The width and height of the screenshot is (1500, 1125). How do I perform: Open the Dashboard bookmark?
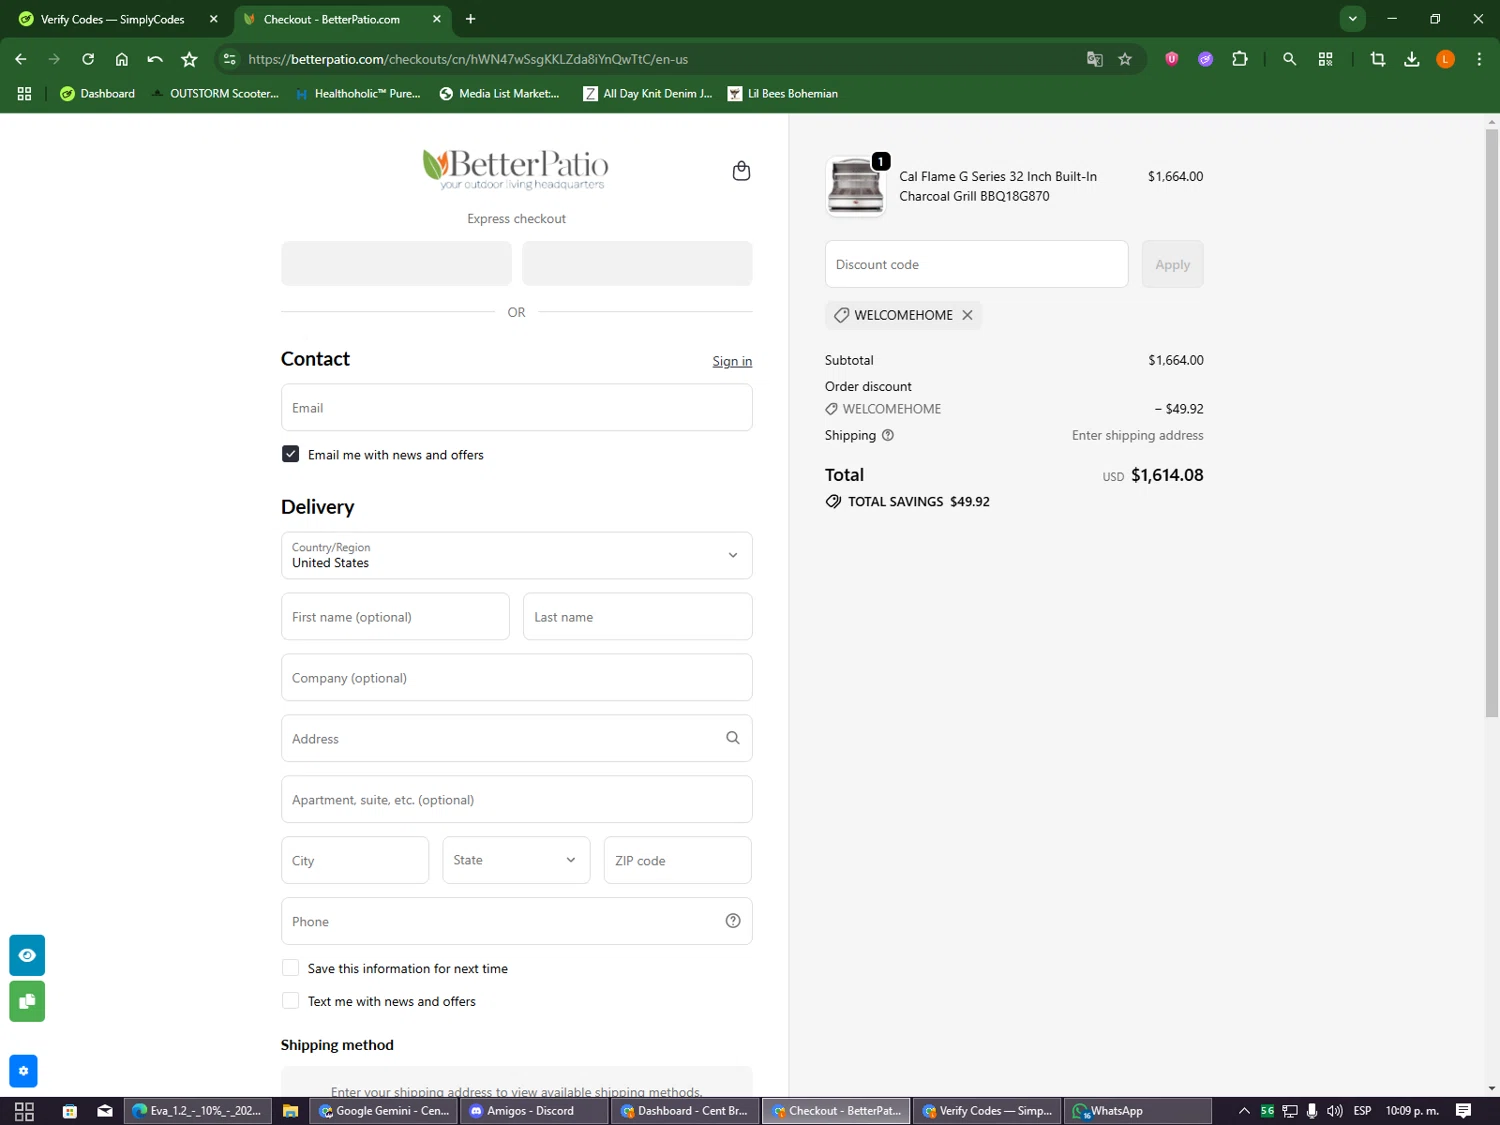[97, 93]
